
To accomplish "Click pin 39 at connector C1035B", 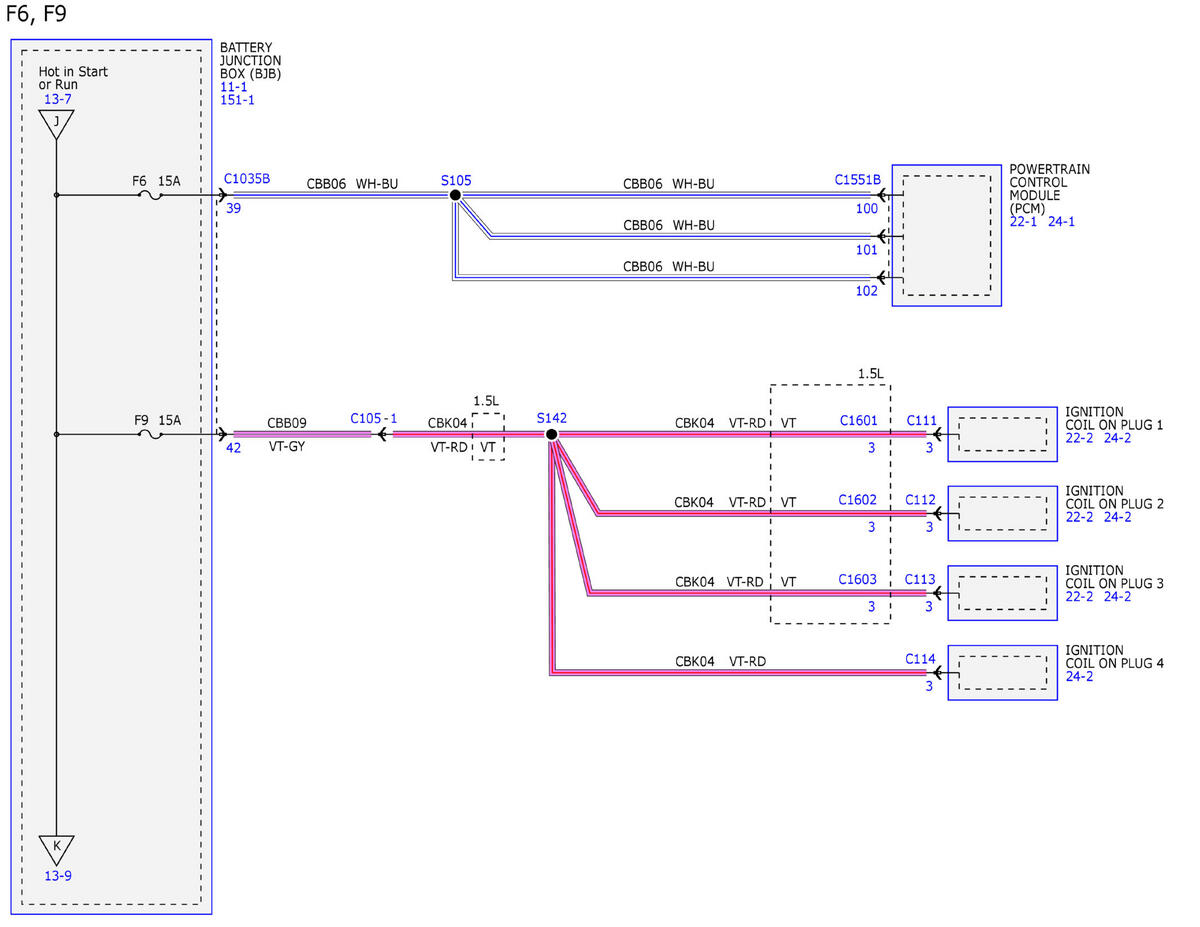I will 234,209.
